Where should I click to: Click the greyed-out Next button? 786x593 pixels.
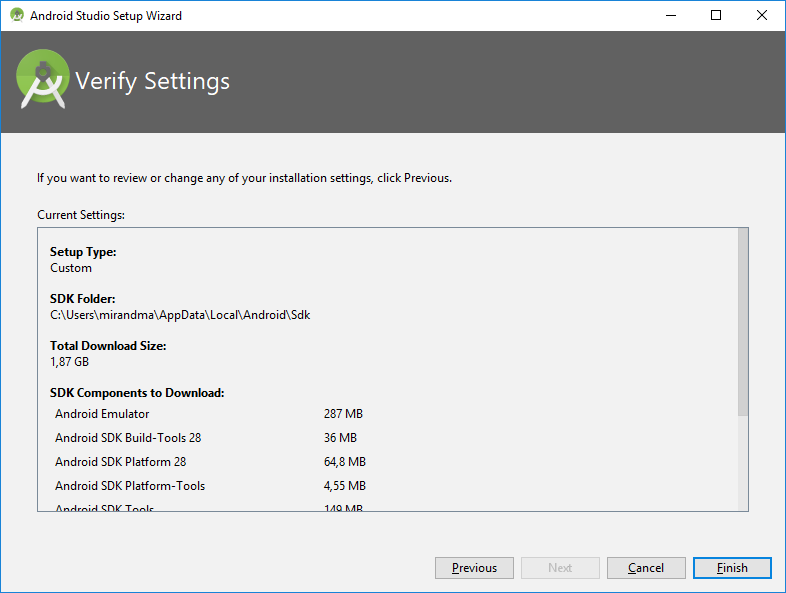coord(560,568)
